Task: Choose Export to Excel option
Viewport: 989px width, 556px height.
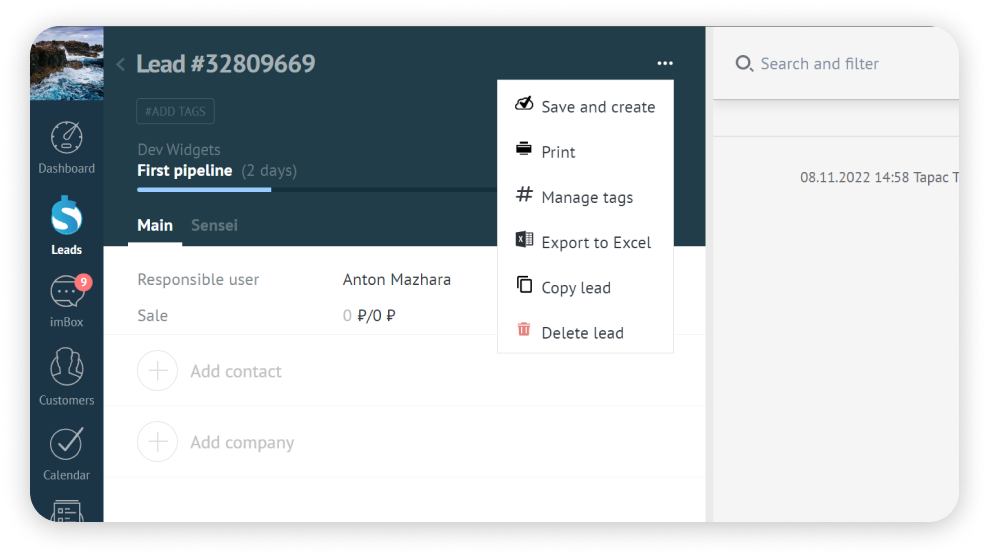Action: (x=585, y=243)
